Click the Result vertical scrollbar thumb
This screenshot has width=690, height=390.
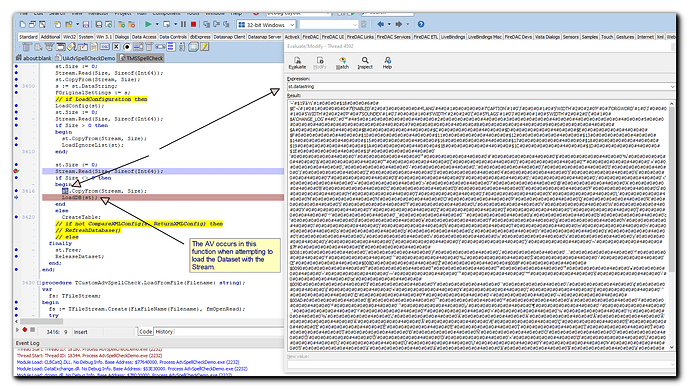click(672, 189)
